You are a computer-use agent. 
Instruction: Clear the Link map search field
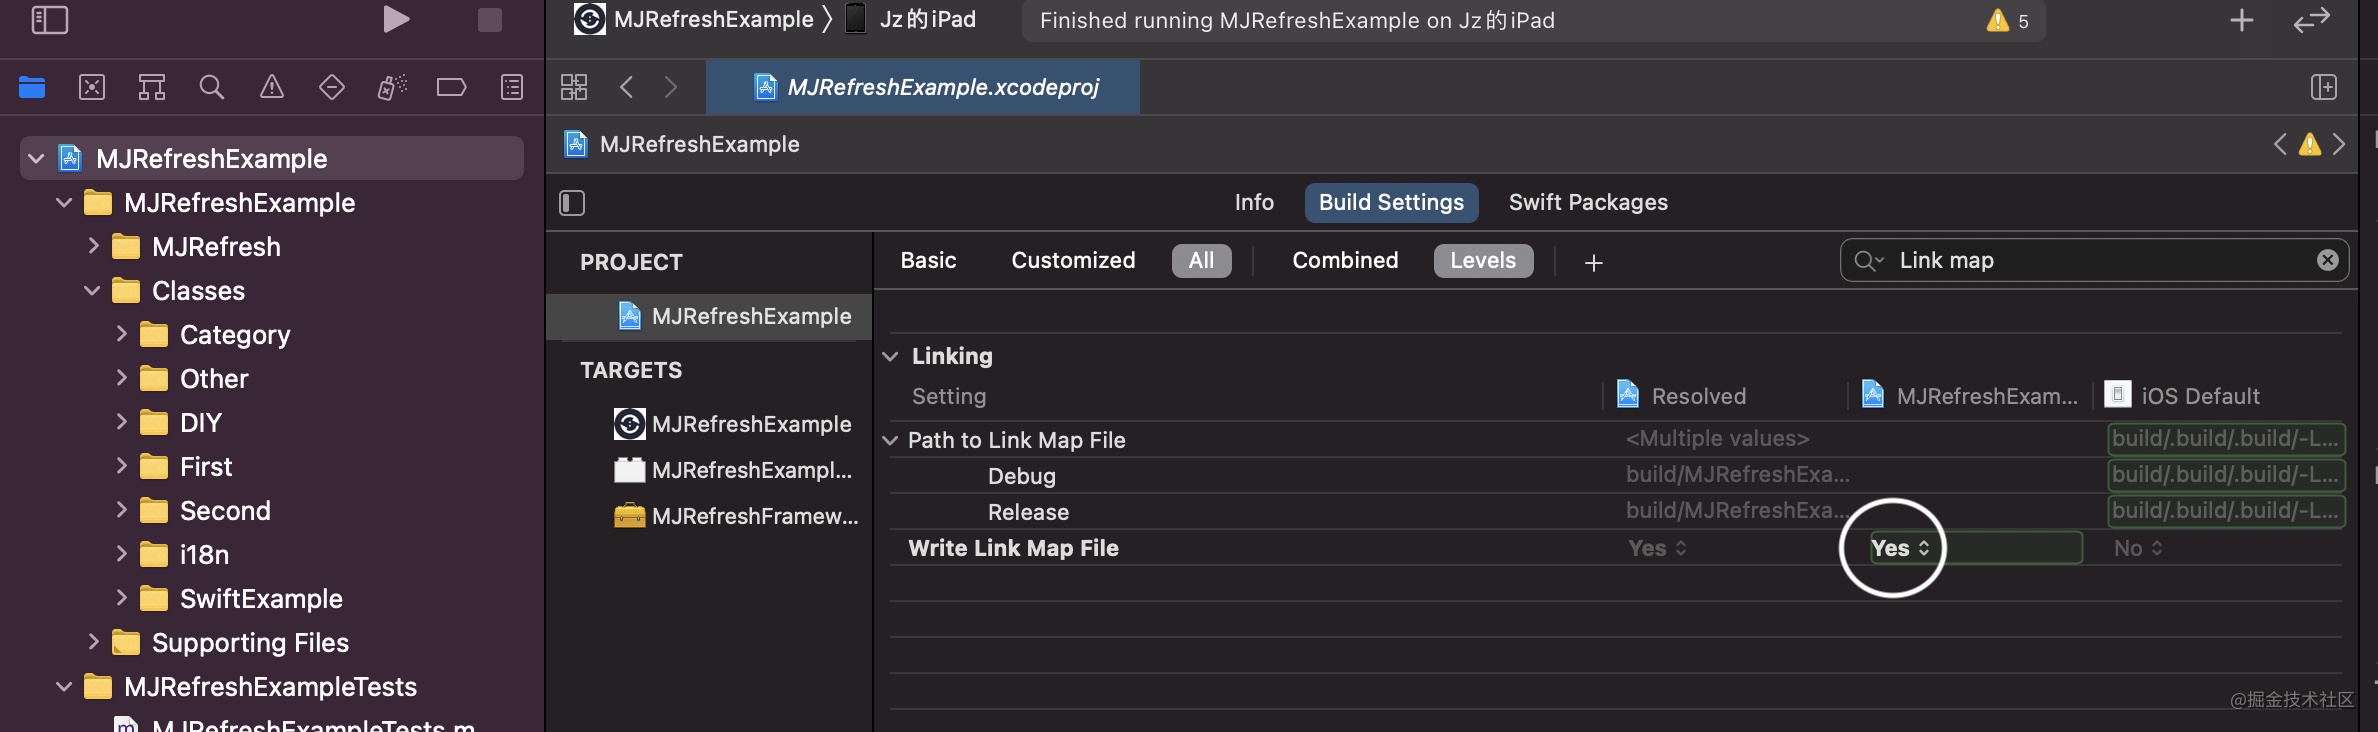point(2328,260)
